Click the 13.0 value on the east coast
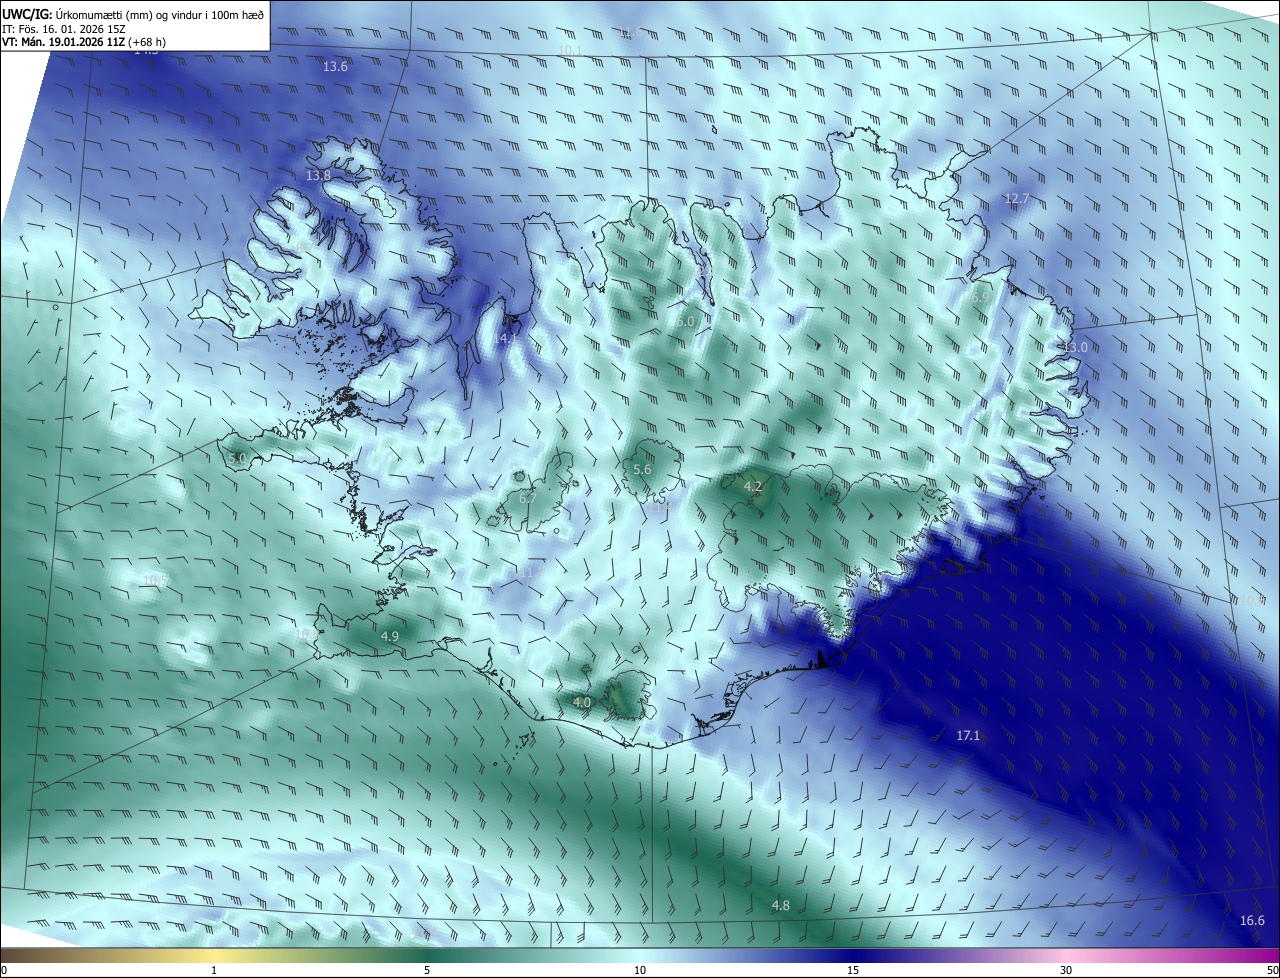 click(x=1075, y=347)
